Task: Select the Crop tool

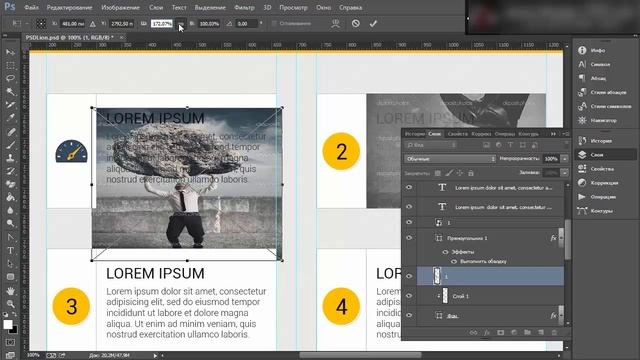Action: tap(11, 104)
